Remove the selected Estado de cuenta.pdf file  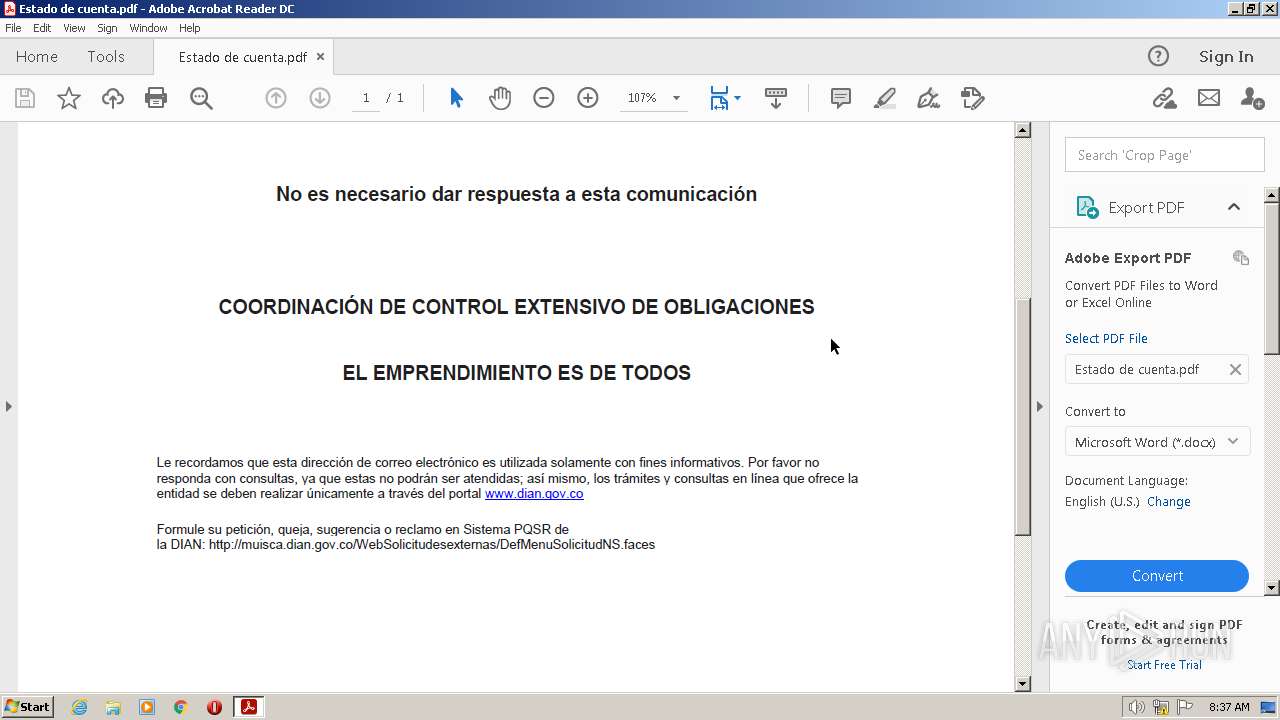tap(1235, 370)
